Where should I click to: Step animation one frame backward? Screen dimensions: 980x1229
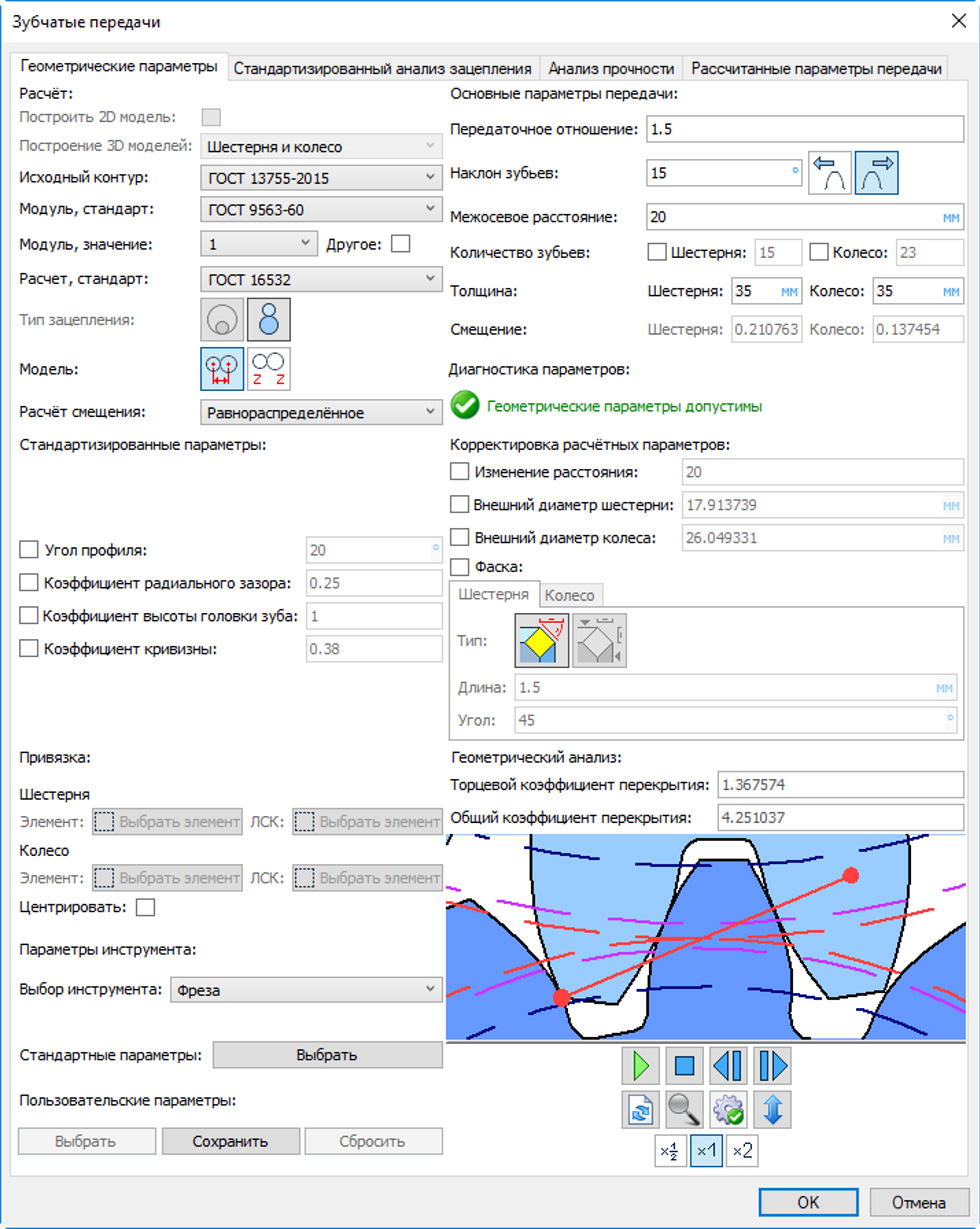click(729, 1066)
